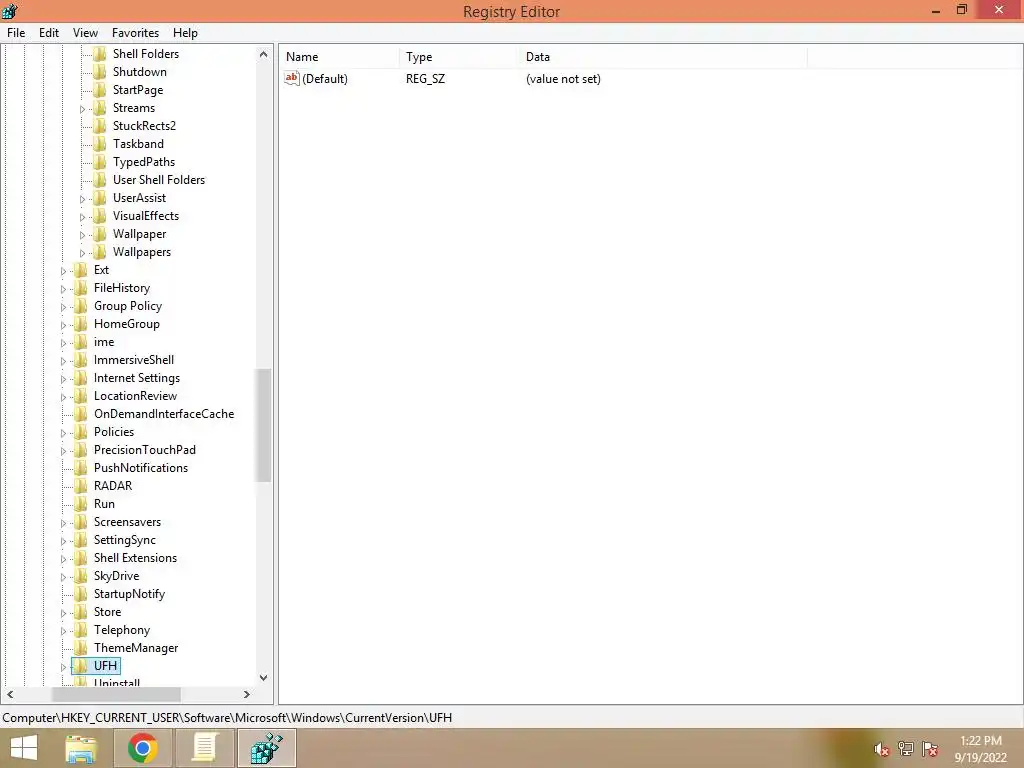This screenshot has height=768, width=1024.
Task: Sort values by the Type column
Action: pyautogui.click(x=458, y=57)
